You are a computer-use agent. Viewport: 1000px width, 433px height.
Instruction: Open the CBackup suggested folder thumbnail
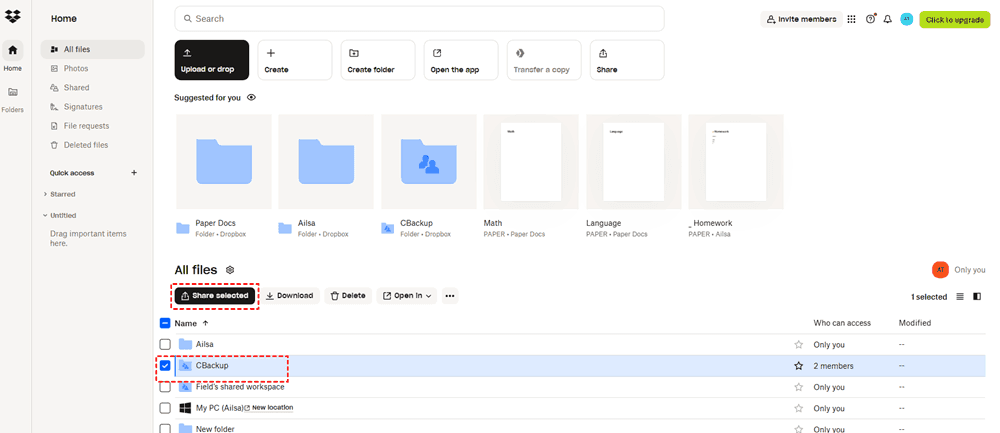click(x=429, y=162)
